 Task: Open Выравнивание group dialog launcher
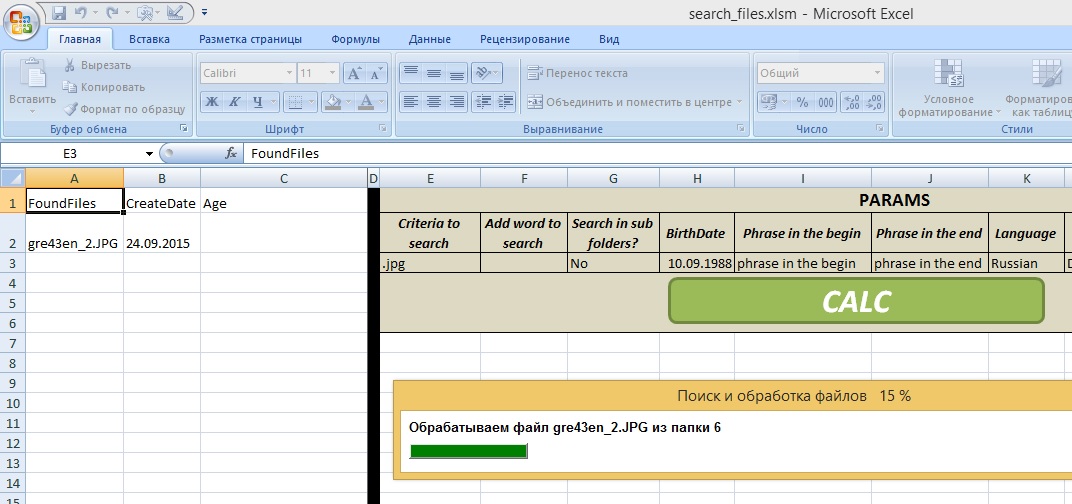[x=741, y=129]
